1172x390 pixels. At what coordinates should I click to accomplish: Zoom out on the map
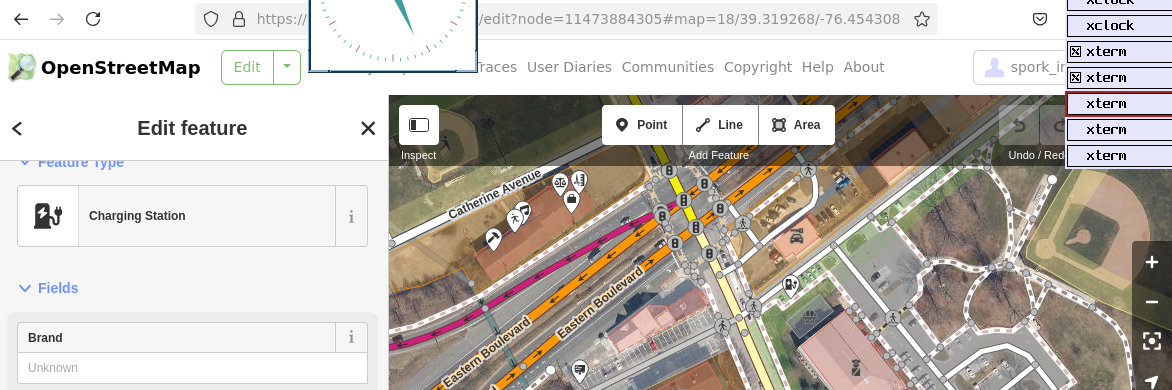pyautogui.click(x=1152, y=302)
